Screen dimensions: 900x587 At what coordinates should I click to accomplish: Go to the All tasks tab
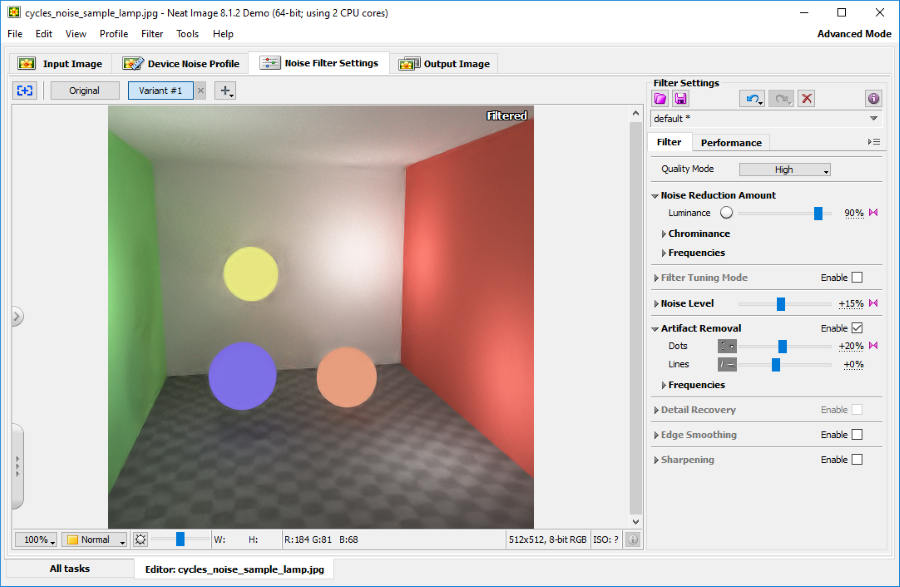pos(69,569)
